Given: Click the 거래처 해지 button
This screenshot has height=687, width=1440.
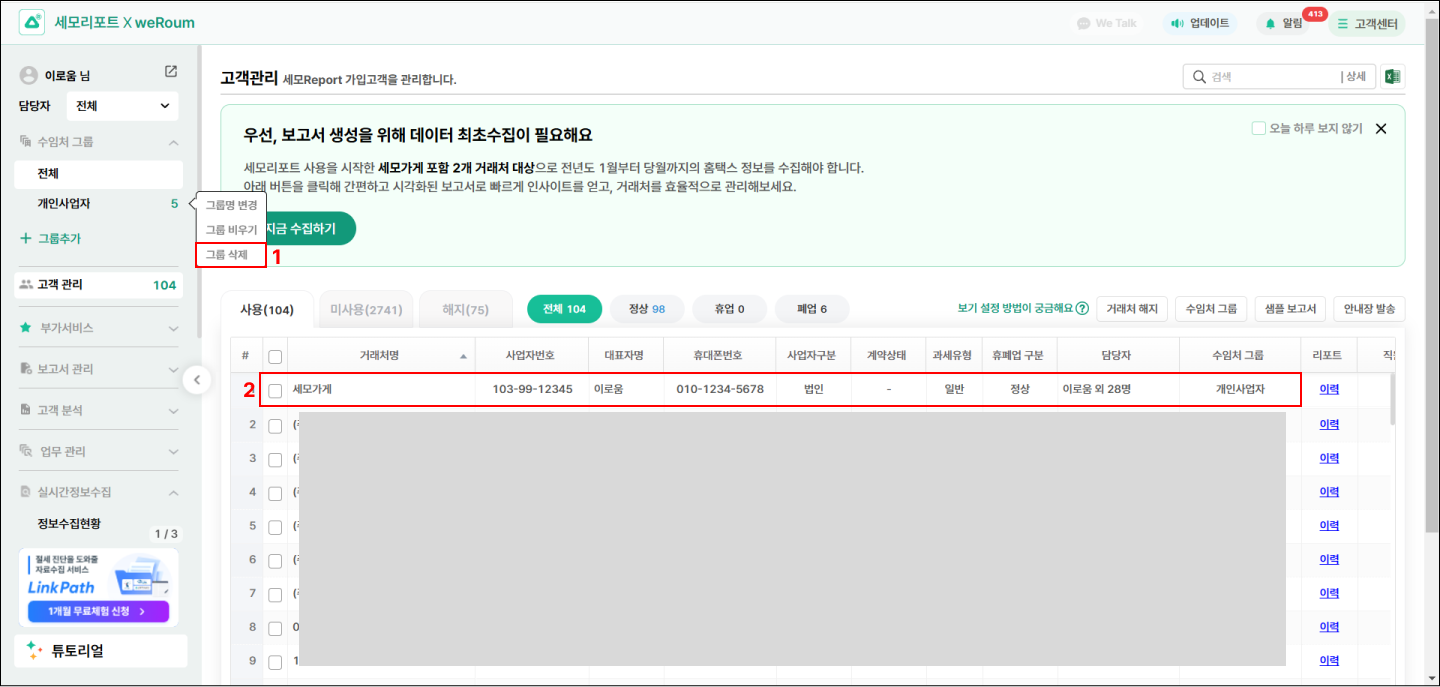Looking at the screenshot, I should pyautogui.click(x=1131, y=309).
